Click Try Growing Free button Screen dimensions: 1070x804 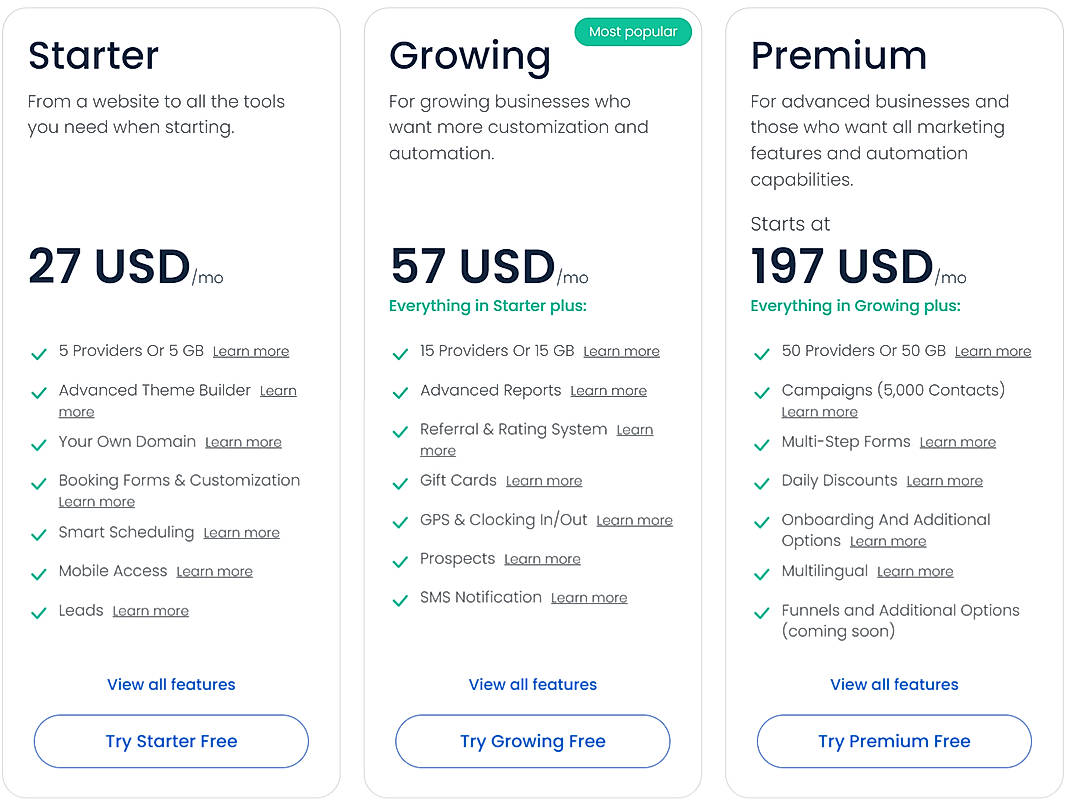tap(532, 741)
